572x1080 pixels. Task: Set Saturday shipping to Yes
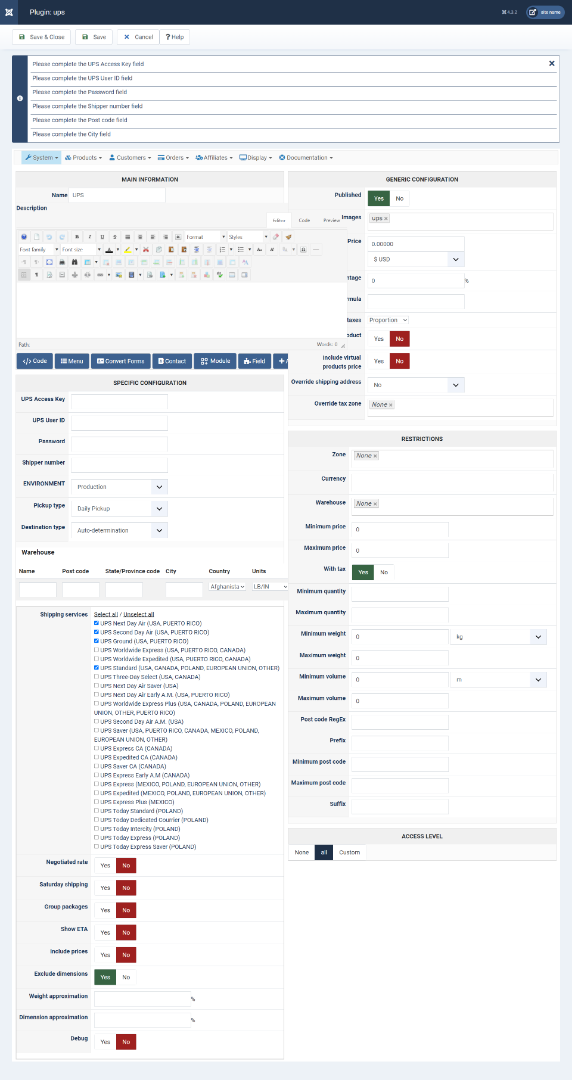click(105, 887)
